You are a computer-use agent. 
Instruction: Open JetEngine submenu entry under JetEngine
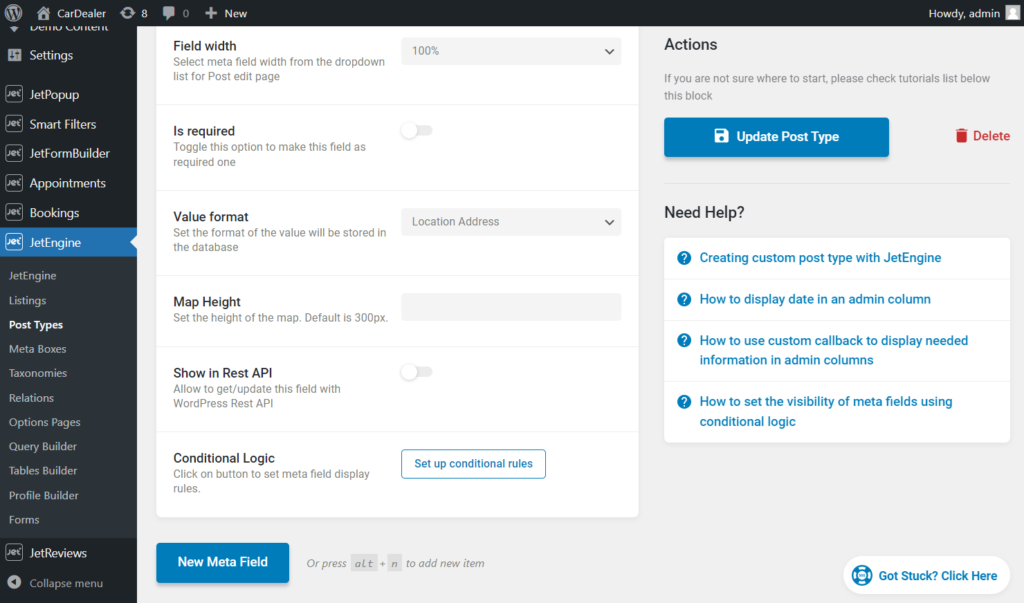point(33,276)
